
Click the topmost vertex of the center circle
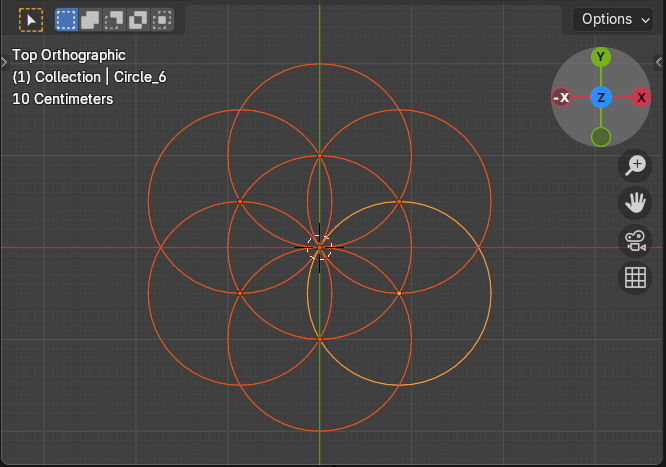coord(320,156)
